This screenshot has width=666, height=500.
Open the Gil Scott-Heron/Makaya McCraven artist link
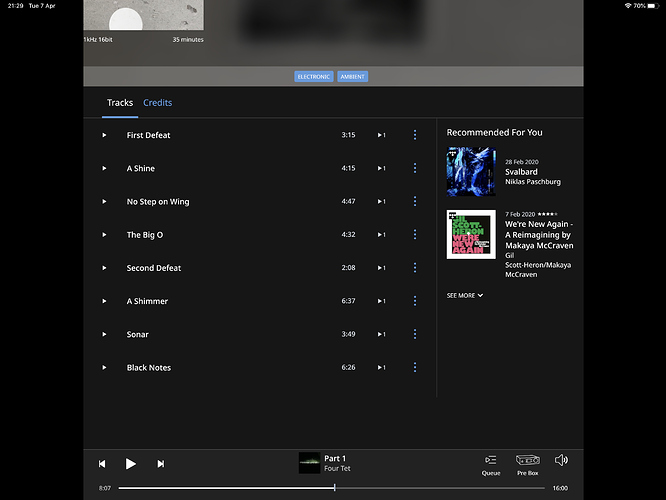(538, 265)
